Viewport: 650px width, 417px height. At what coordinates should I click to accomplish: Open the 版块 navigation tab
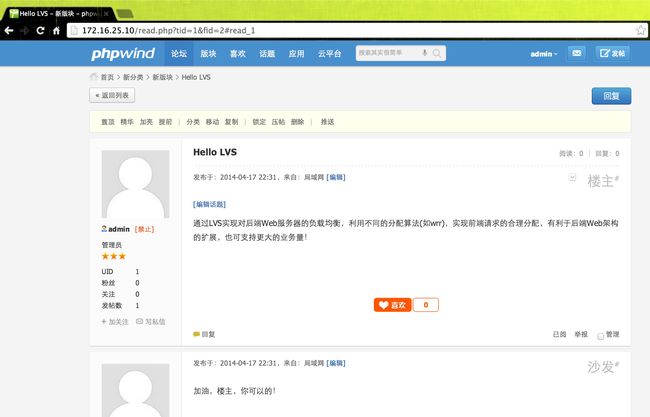point(208,53)
